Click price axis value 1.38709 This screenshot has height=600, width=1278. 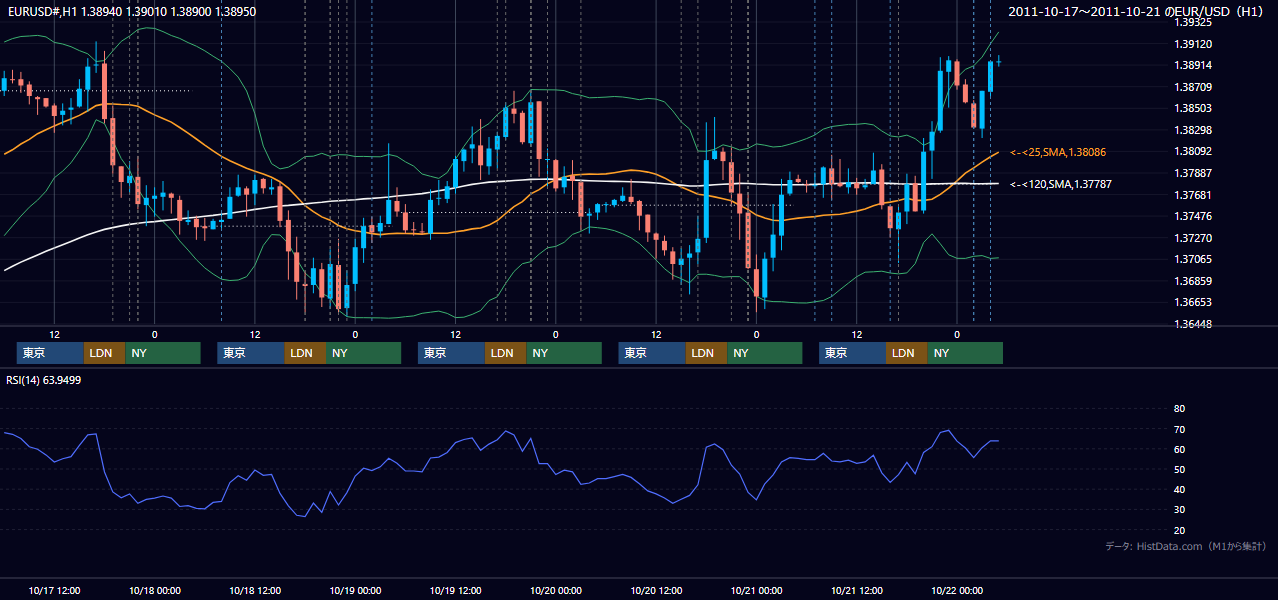(x=1193, y=87)
